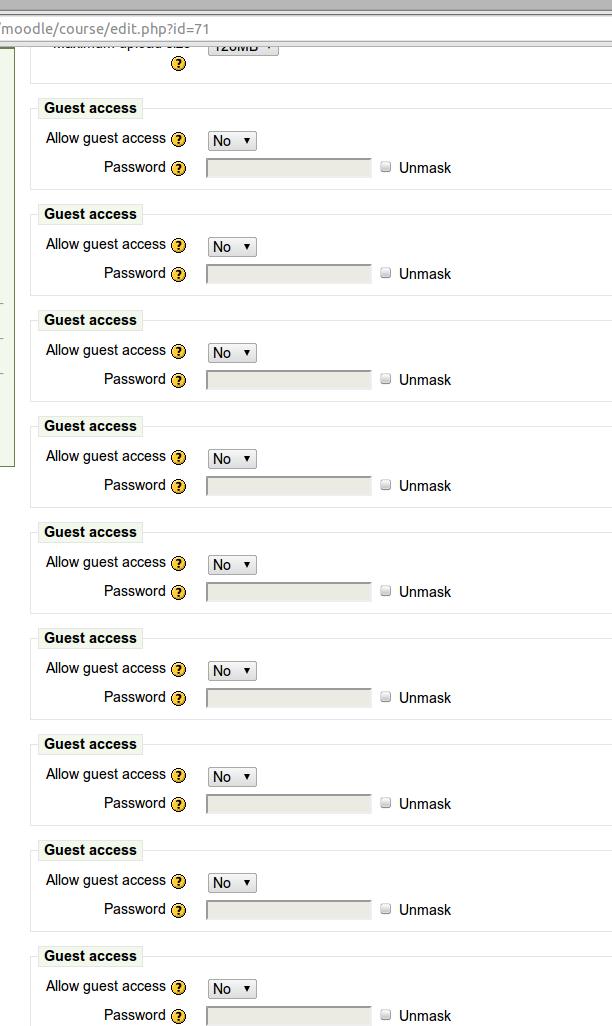The height and width of the screenshot is (1026, 612).
Task: Open help for Allow guest access, first section
Action: [179, 139]
